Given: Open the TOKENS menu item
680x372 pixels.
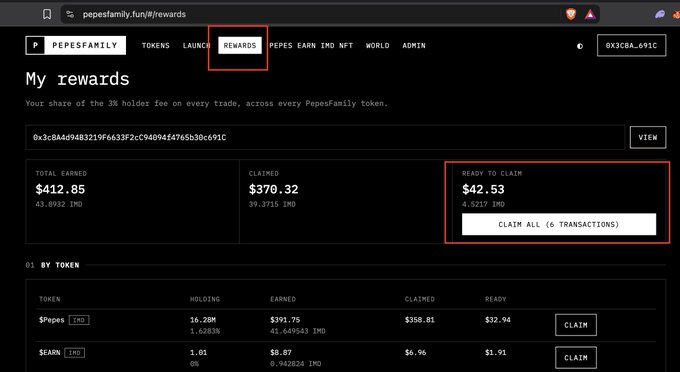Looking at the screenshot, I should tap(156, 46).
